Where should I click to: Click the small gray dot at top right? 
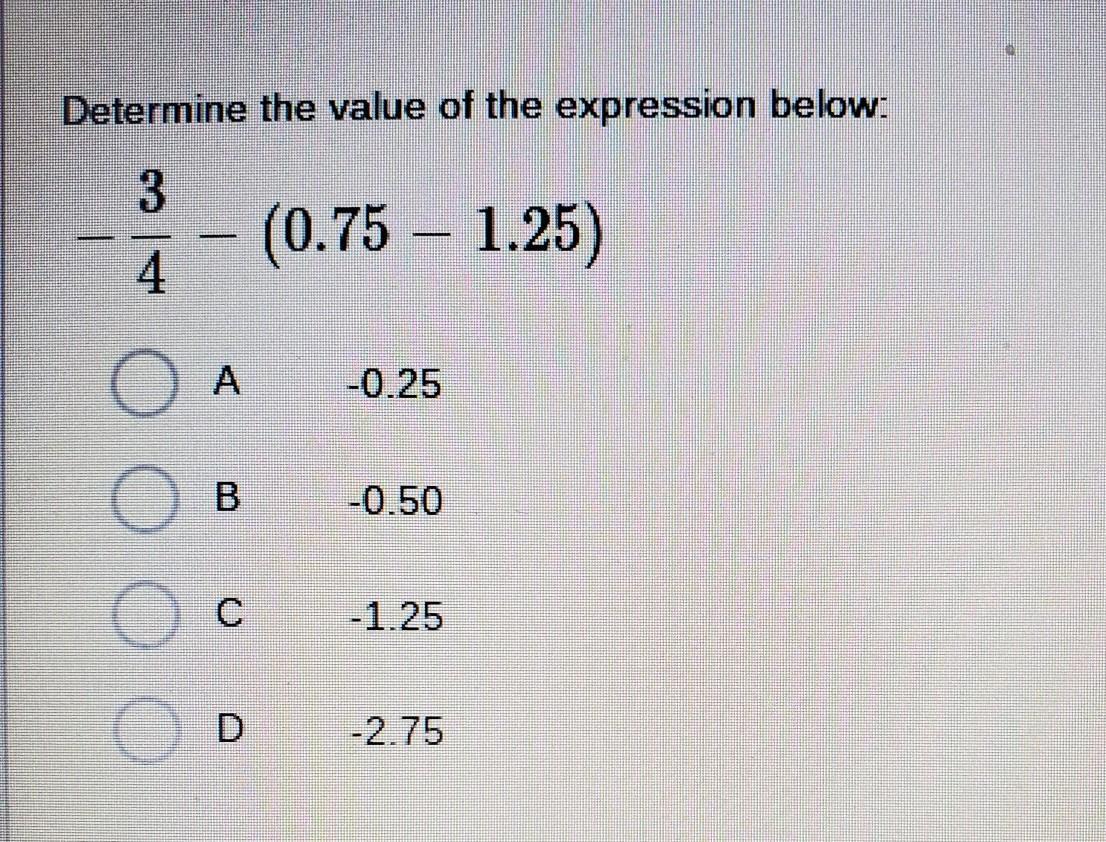[1010, 51]
